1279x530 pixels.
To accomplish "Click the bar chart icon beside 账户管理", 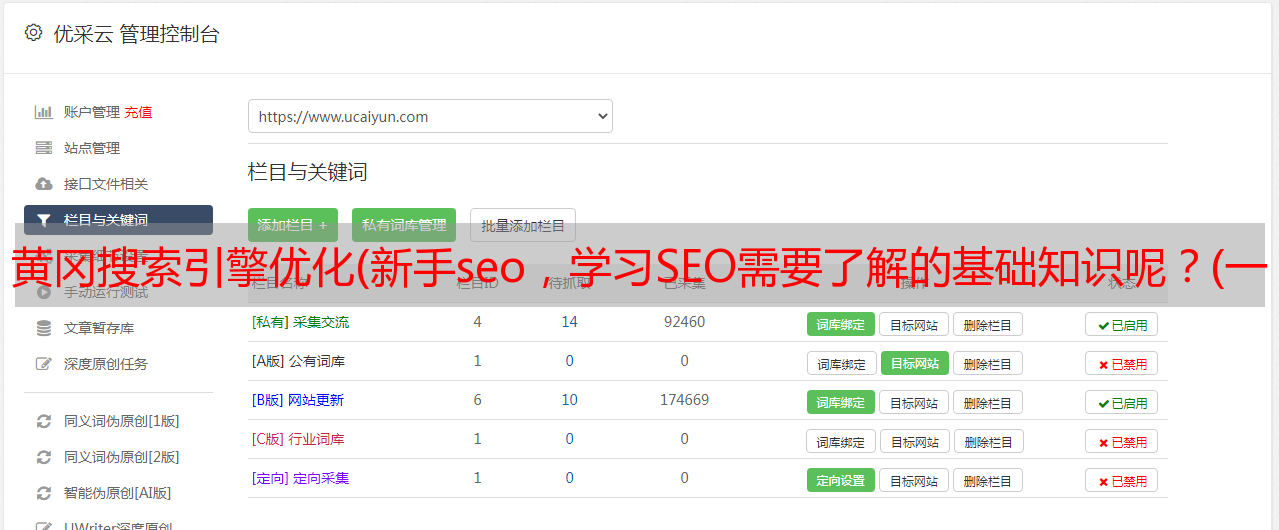I will coord(43,112).
